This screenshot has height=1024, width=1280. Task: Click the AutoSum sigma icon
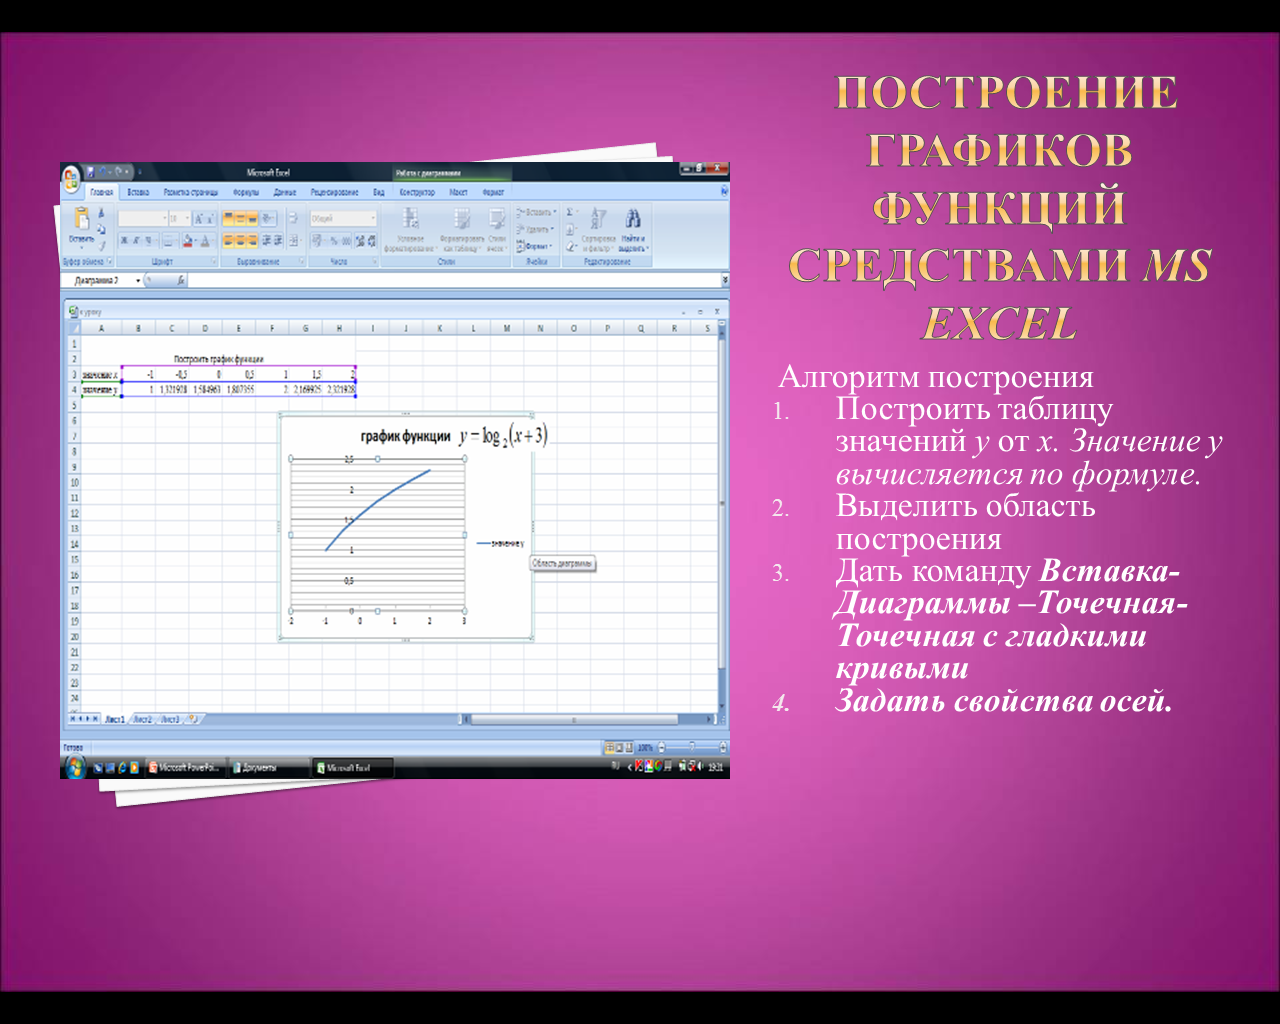pos(570,212)
